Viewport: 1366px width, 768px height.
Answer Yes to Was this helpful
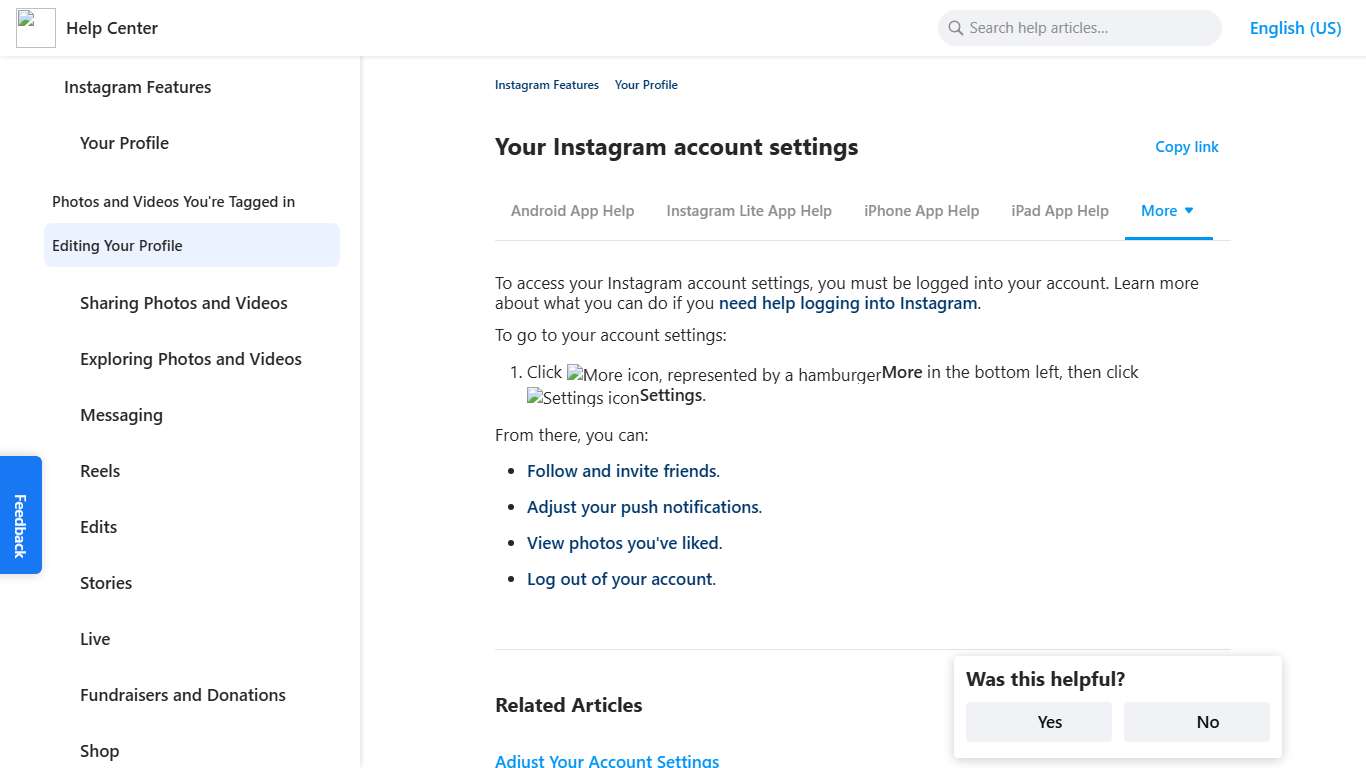click(1038, 722)
